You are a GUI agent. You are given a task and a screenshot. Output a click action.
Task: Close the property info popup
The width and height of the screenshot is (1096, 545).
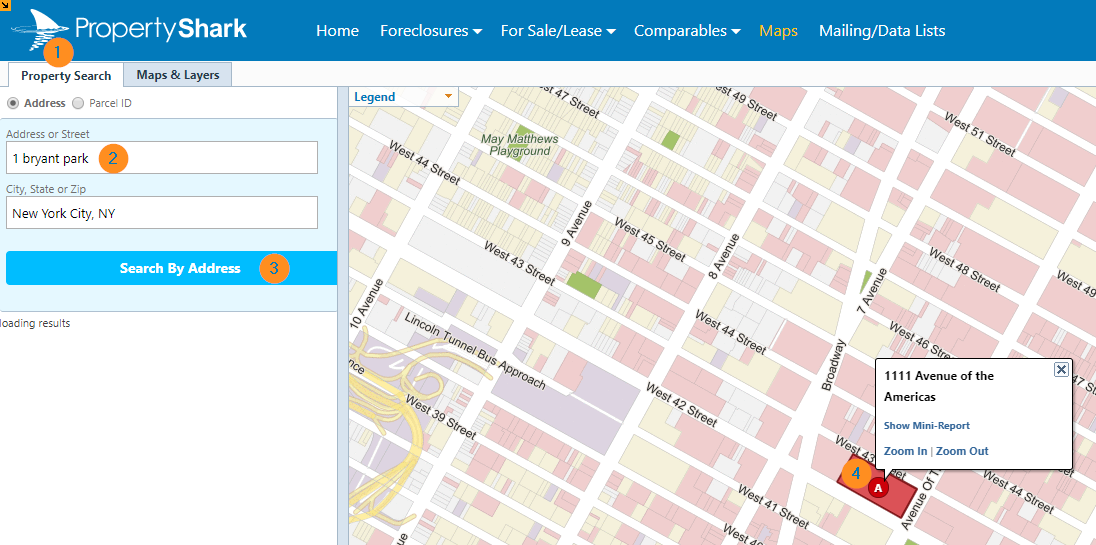pyautogui.click(x=1061, y=370)
